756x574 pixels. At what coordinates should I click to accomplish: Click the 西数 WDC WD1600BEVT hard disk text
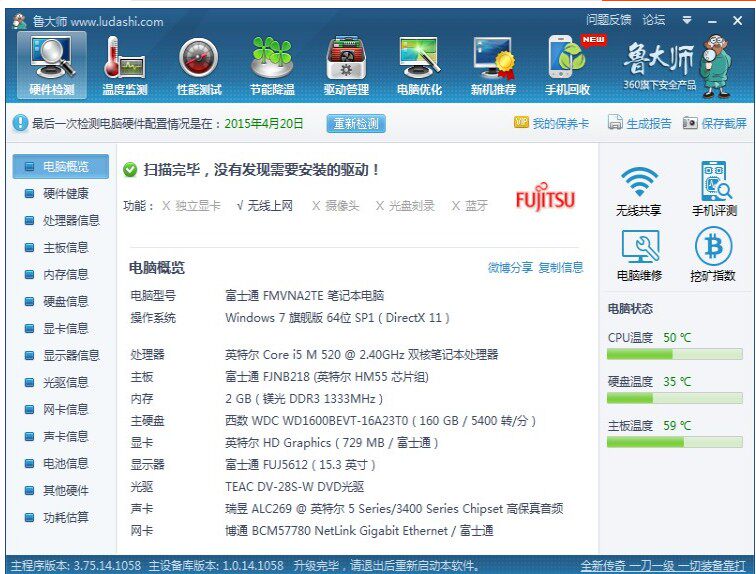coord(380,421)
